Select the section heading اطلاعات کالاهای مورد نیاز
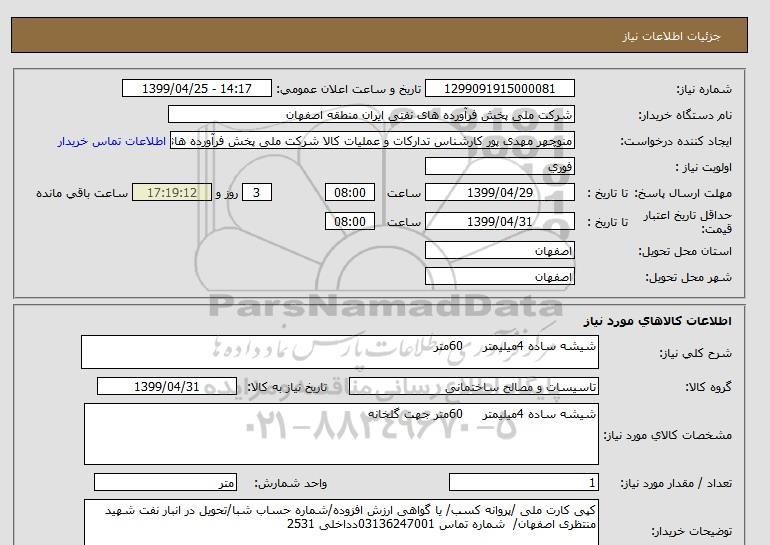The height and width of the screenshot is (545, 770). pyautogui.click(x=658, y=321)
